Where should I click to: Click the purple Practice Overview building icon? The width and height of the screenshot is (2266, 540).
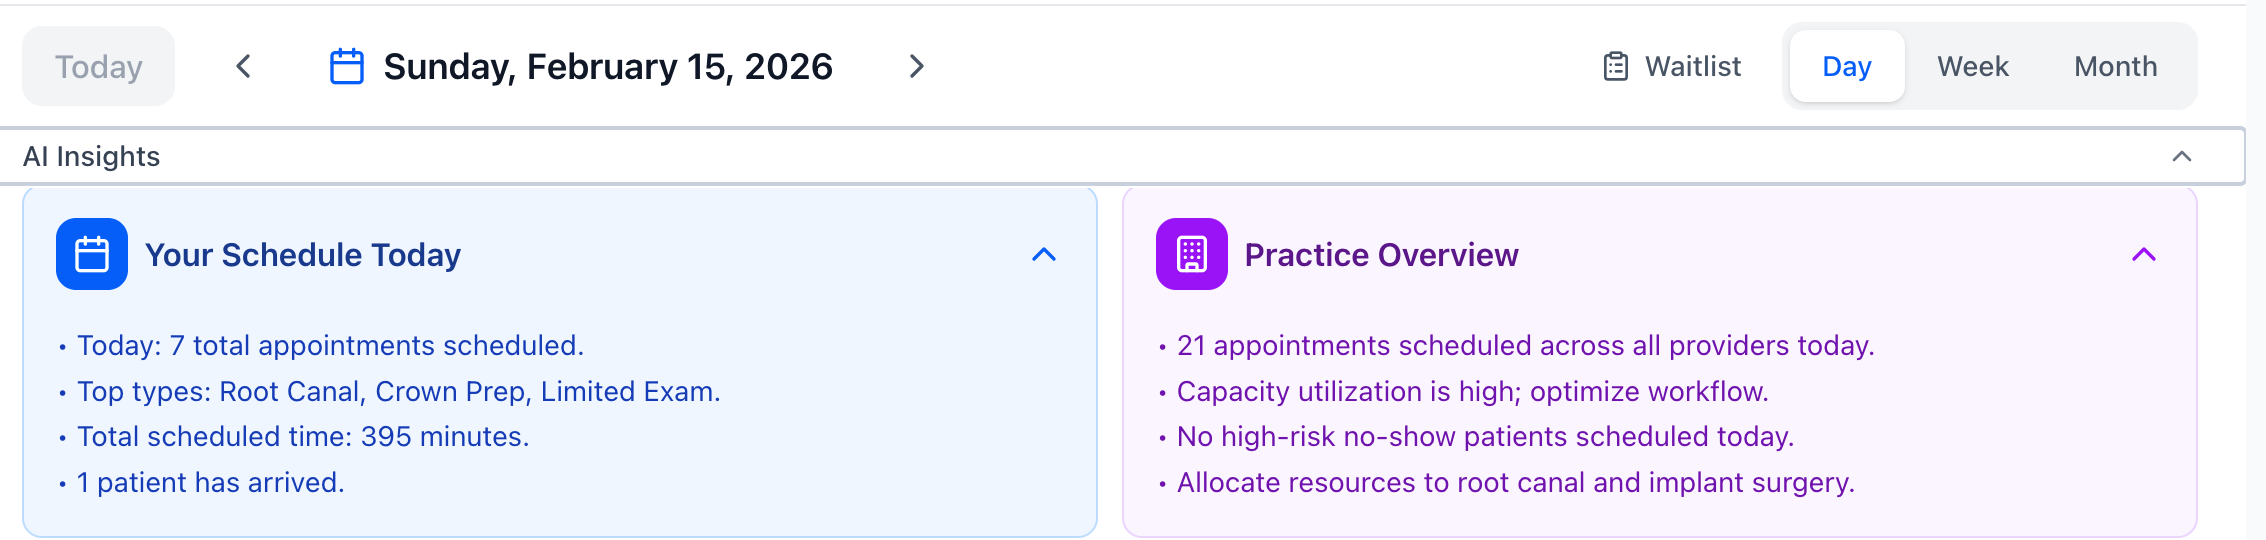coord(1191,254)
